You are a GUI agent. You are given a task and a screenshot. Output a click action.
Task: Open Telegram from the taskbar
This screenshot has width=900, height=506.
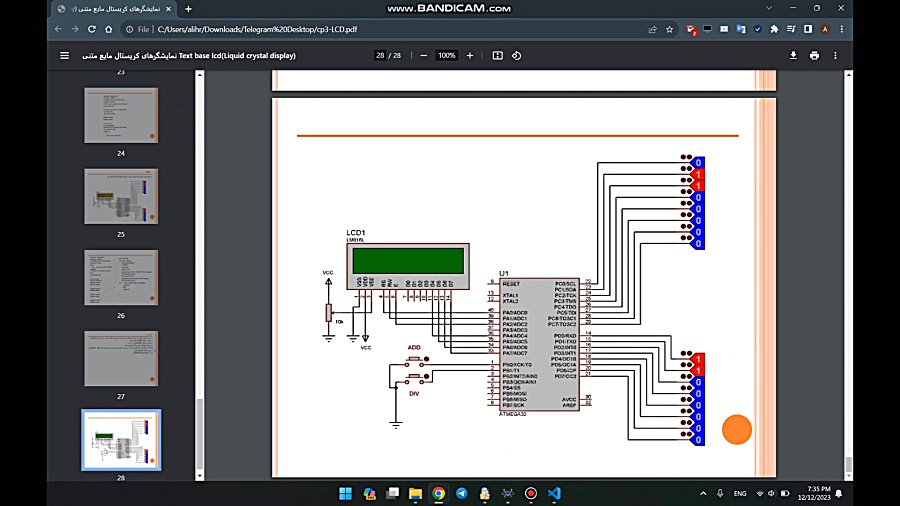coord(461,493)
